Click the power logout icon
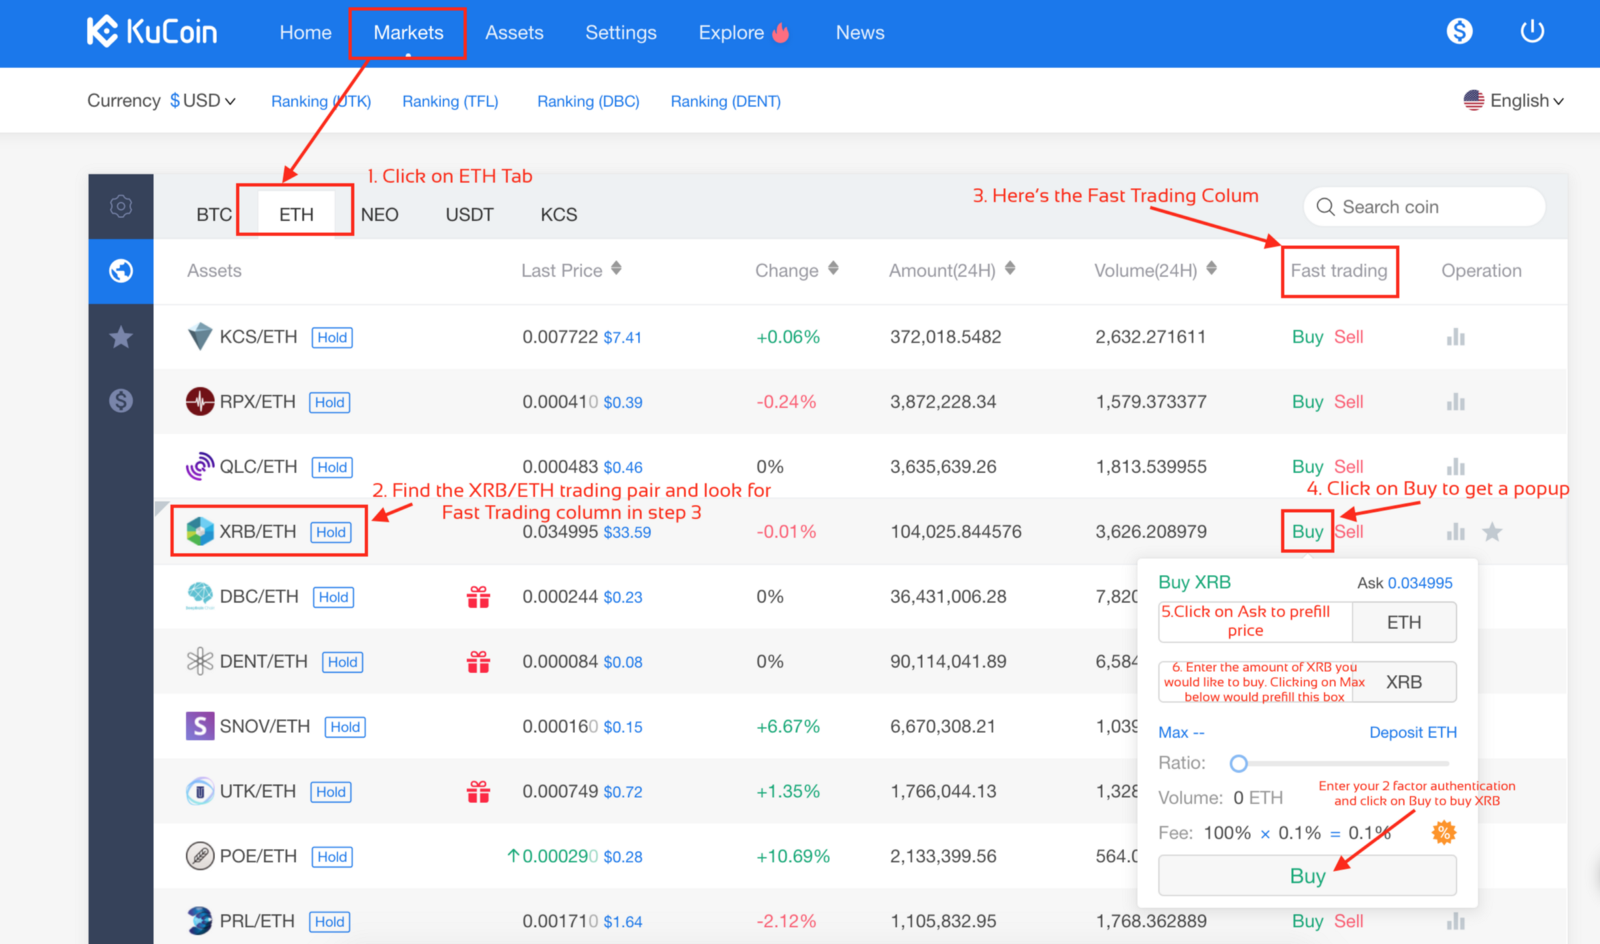Screen dimensions: 1600x944 1532,31
